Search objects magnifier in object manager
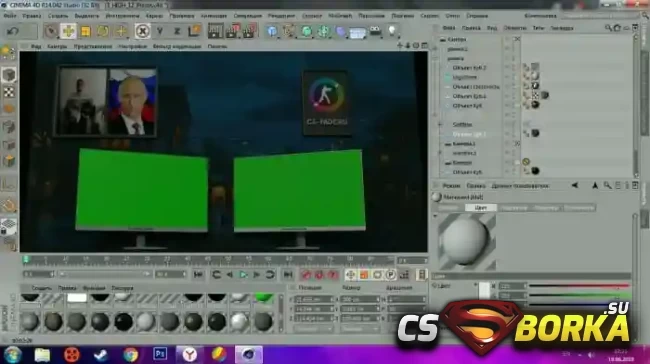 pos(608,28)
